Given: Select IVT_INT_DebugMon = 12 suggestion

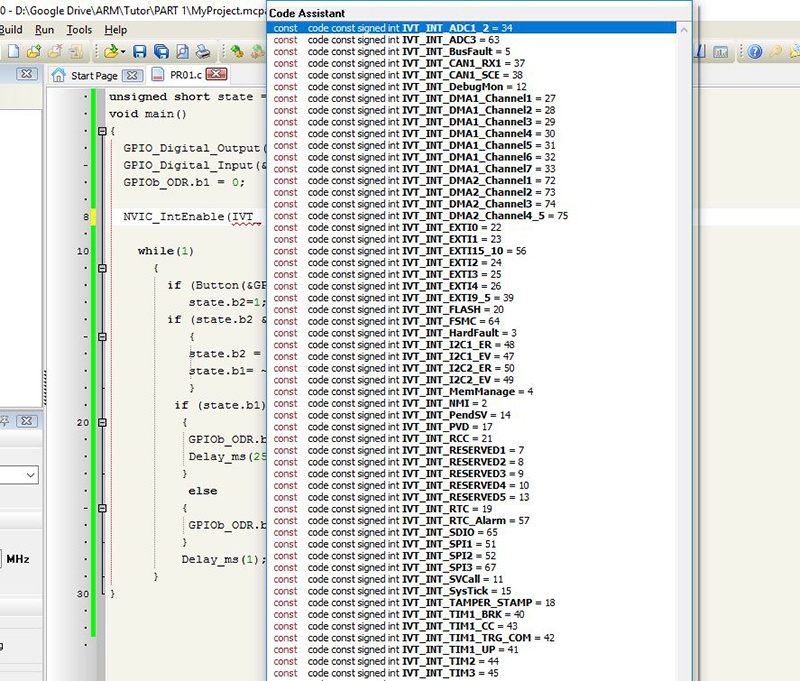Looking at the screenshot, I should [x=472, y=87].
